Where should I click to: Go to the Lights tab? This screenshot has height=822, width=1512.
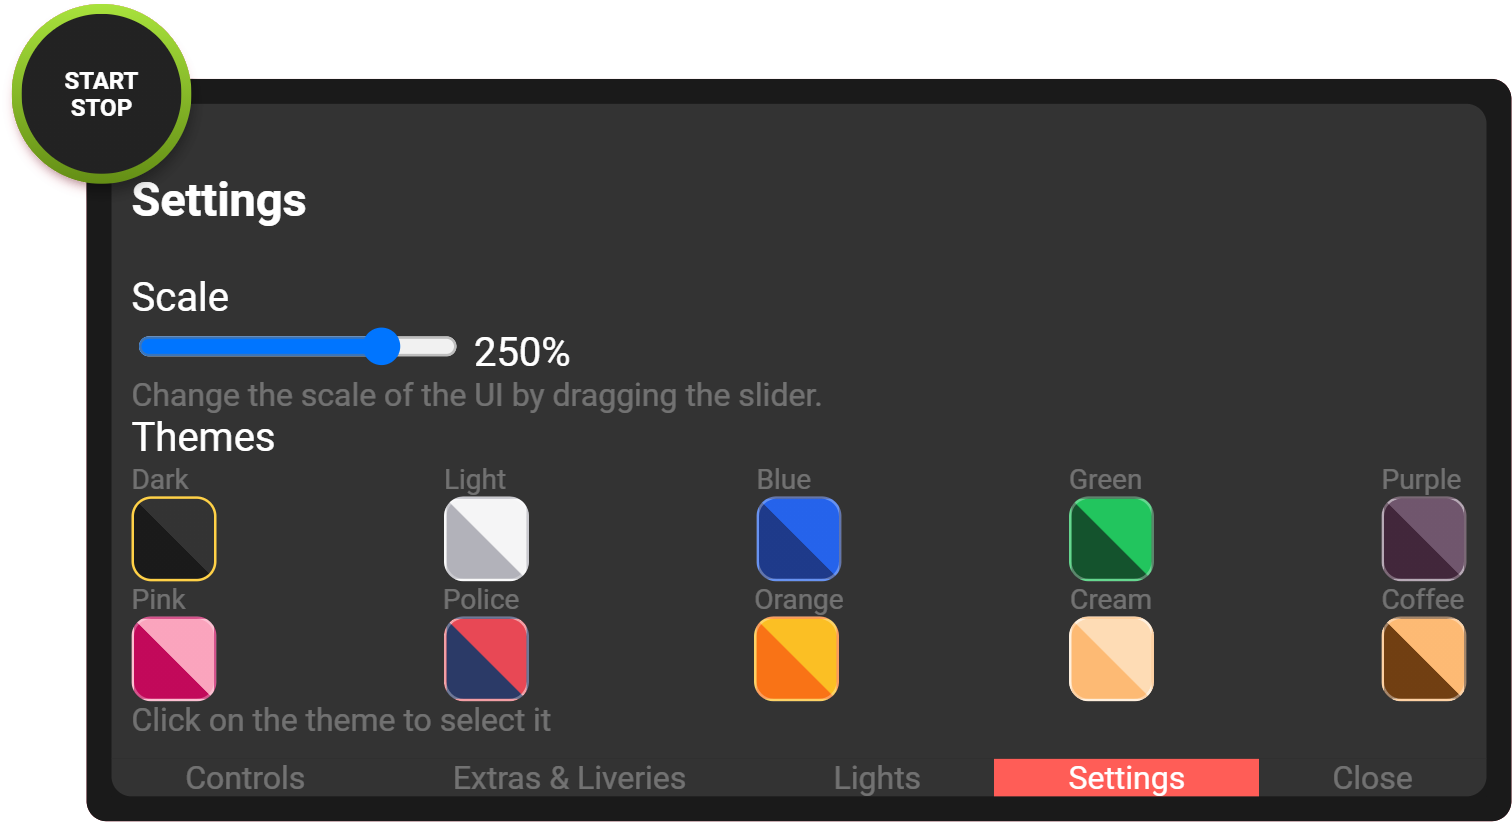tap(877, 778)
